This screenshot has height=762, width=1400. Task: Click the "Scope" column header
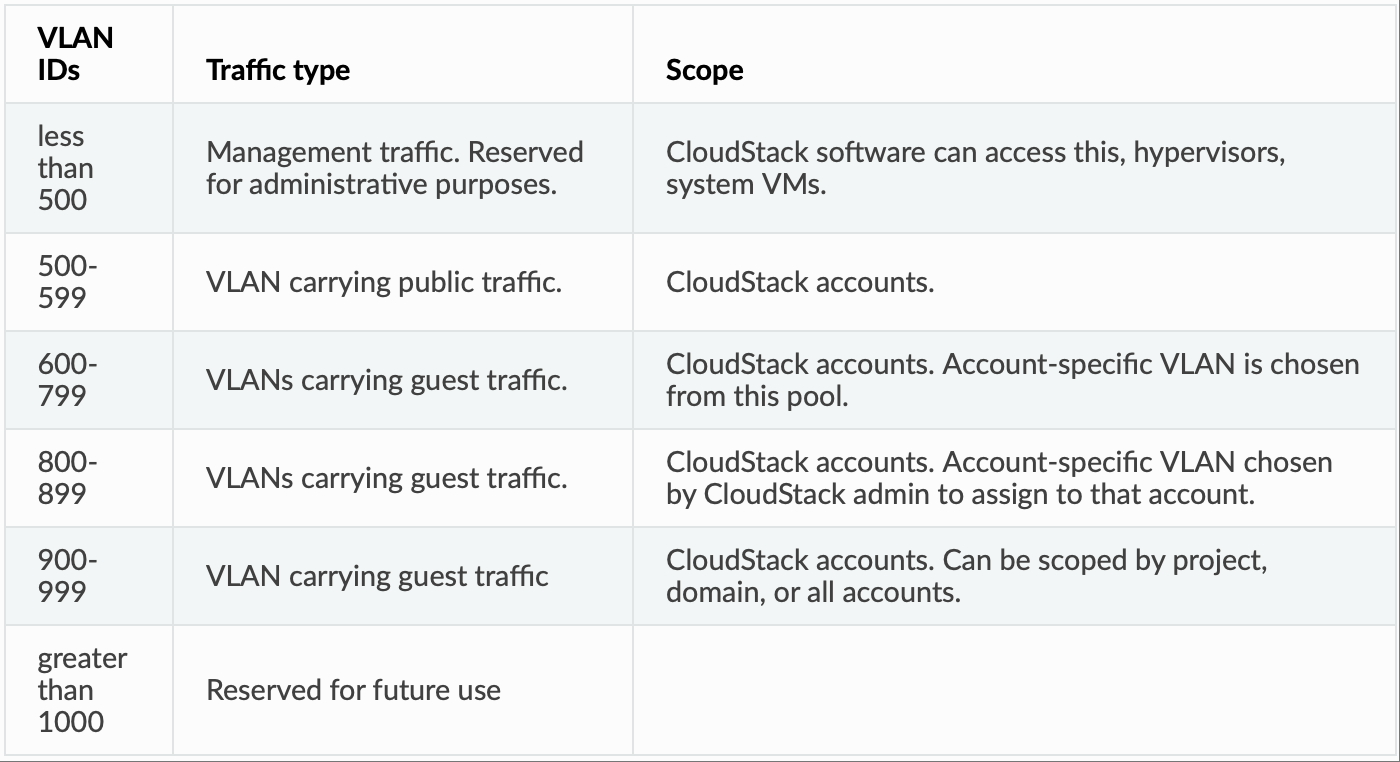coord(705,70)
